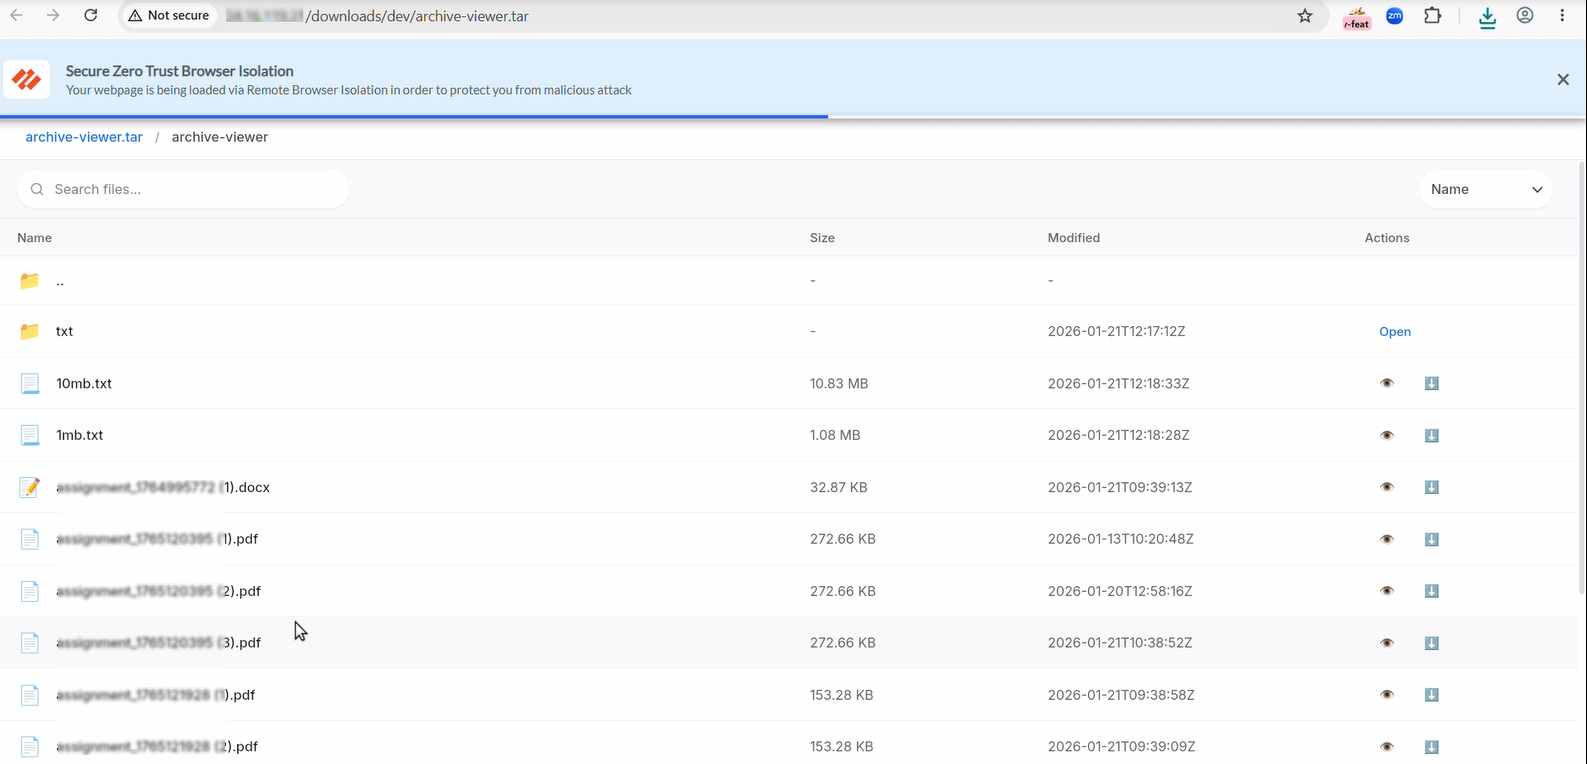Download the 1mb.txt file

click(x=1431, y=435)
